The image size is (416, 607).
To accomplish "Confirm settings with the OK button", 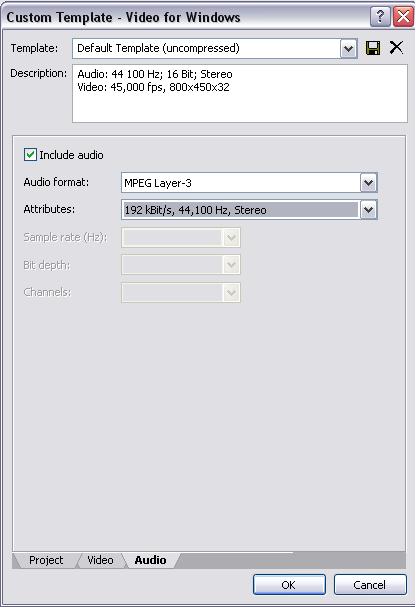I will point(289,585).
